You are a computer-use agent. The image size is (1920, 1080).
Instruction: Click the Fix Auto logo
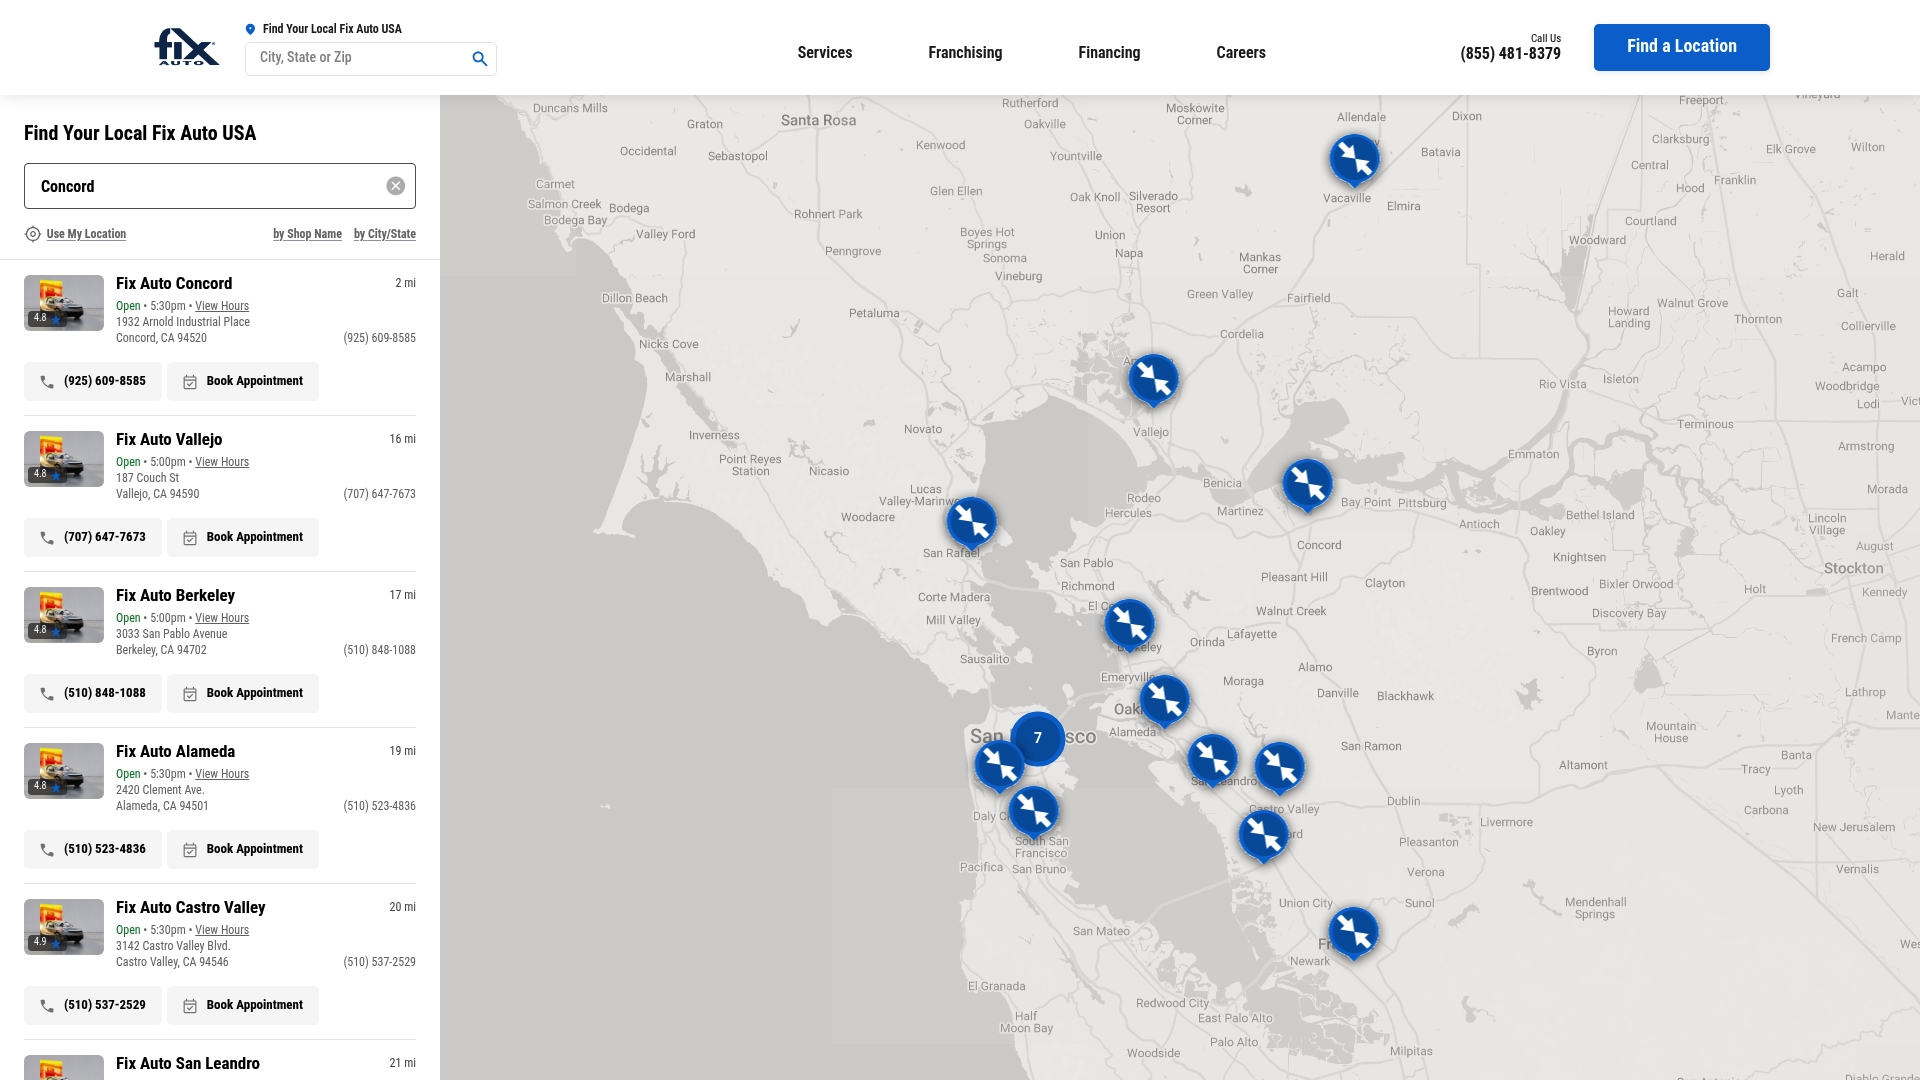[x=186, y=47]
